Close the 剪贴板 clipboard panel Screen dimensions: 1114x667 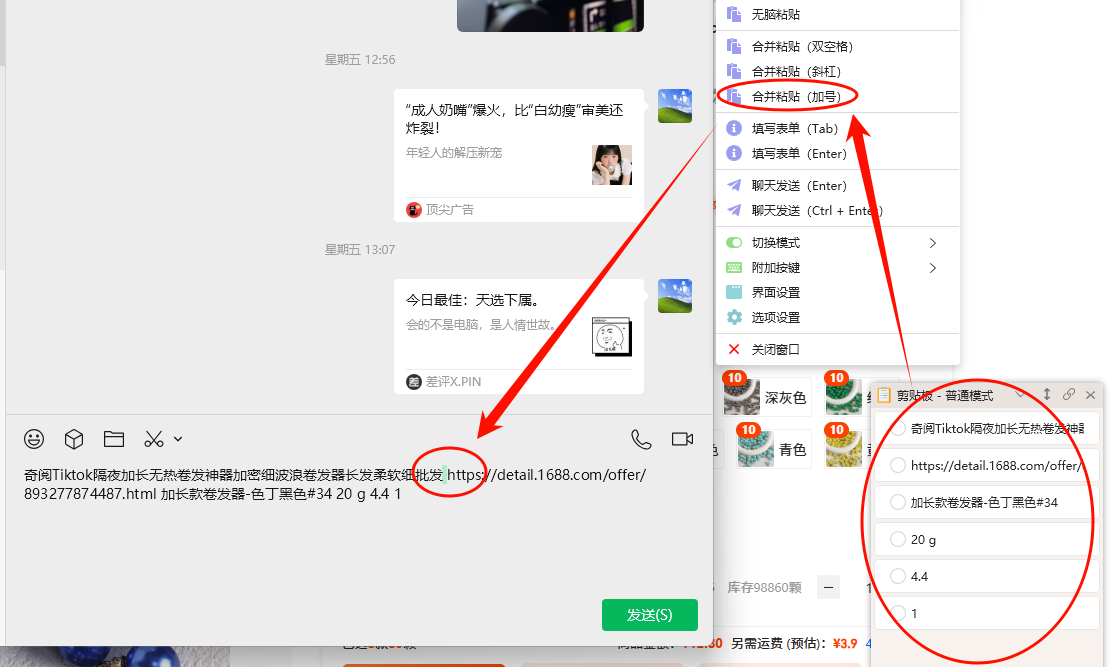point(1091,395)
